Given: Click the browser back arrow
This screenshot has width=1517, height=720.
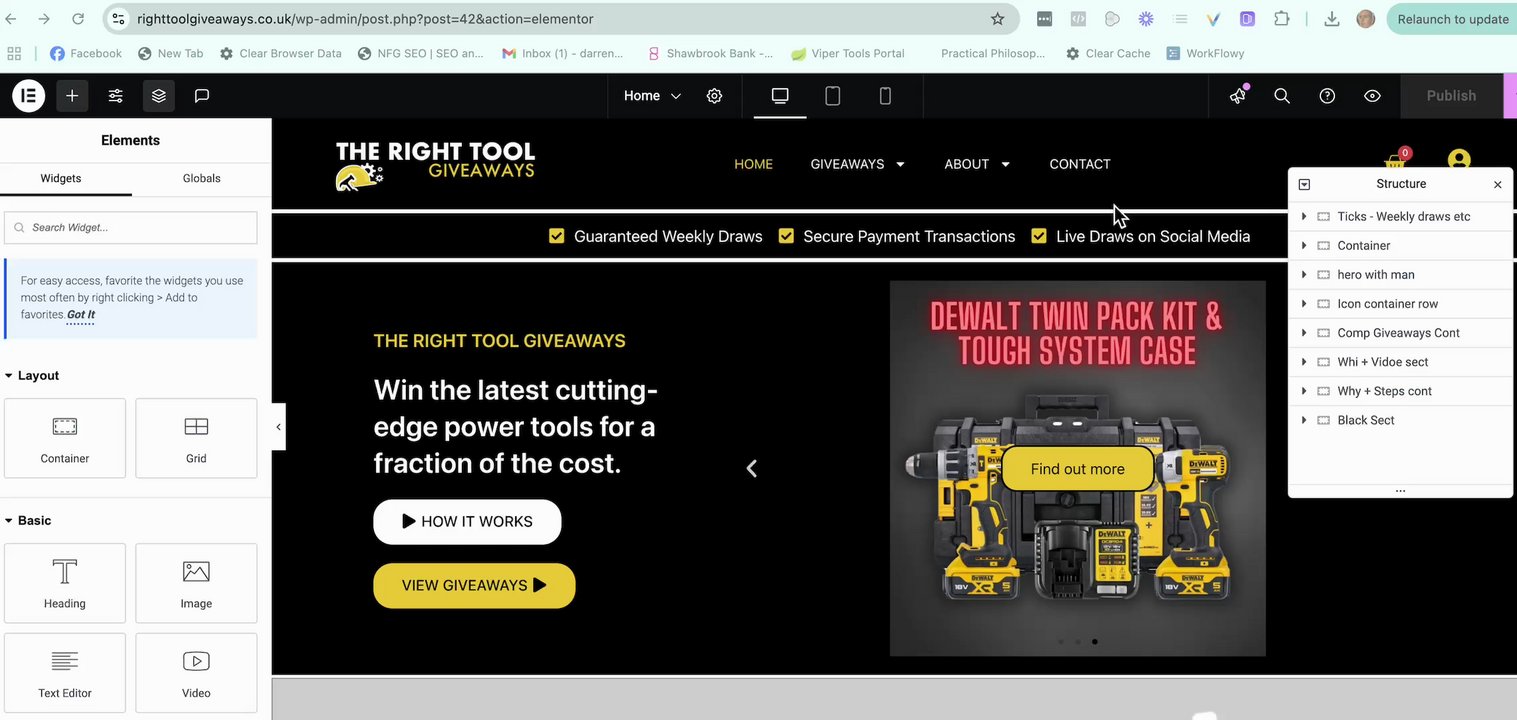Looking at the screenshot, I should pos(11,19).
